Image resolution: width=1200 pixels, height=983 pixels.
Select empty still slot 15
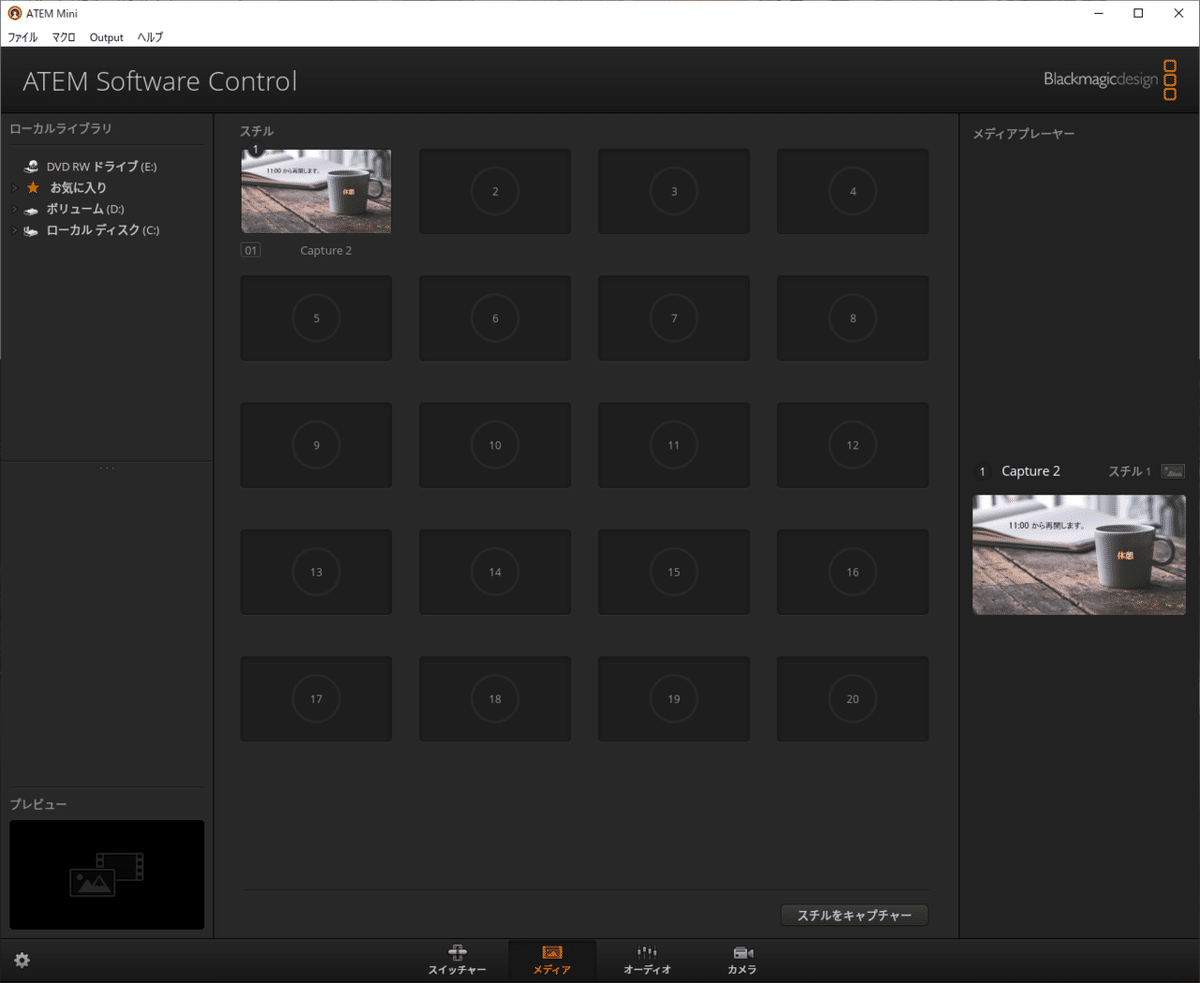pyautogui.click(x=674, y=572)
